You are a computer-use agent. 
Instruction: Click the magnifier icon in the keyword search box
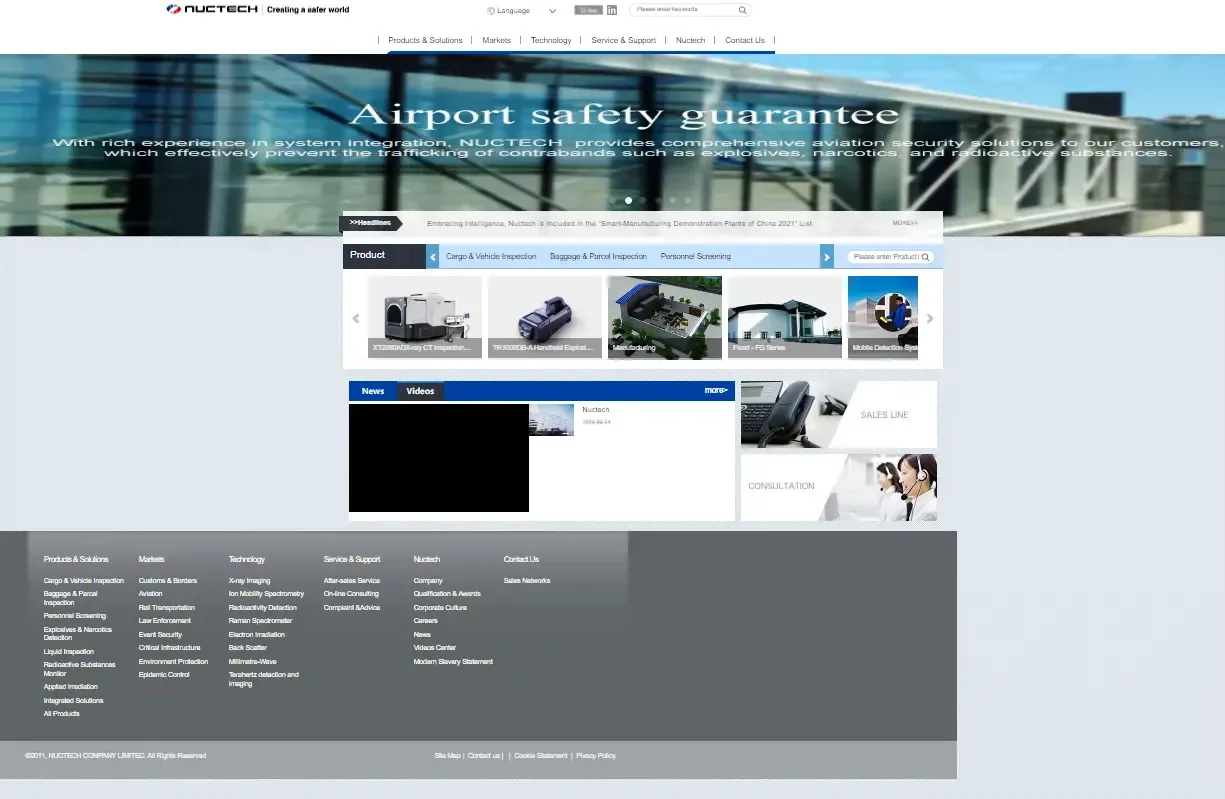(742, 10)
